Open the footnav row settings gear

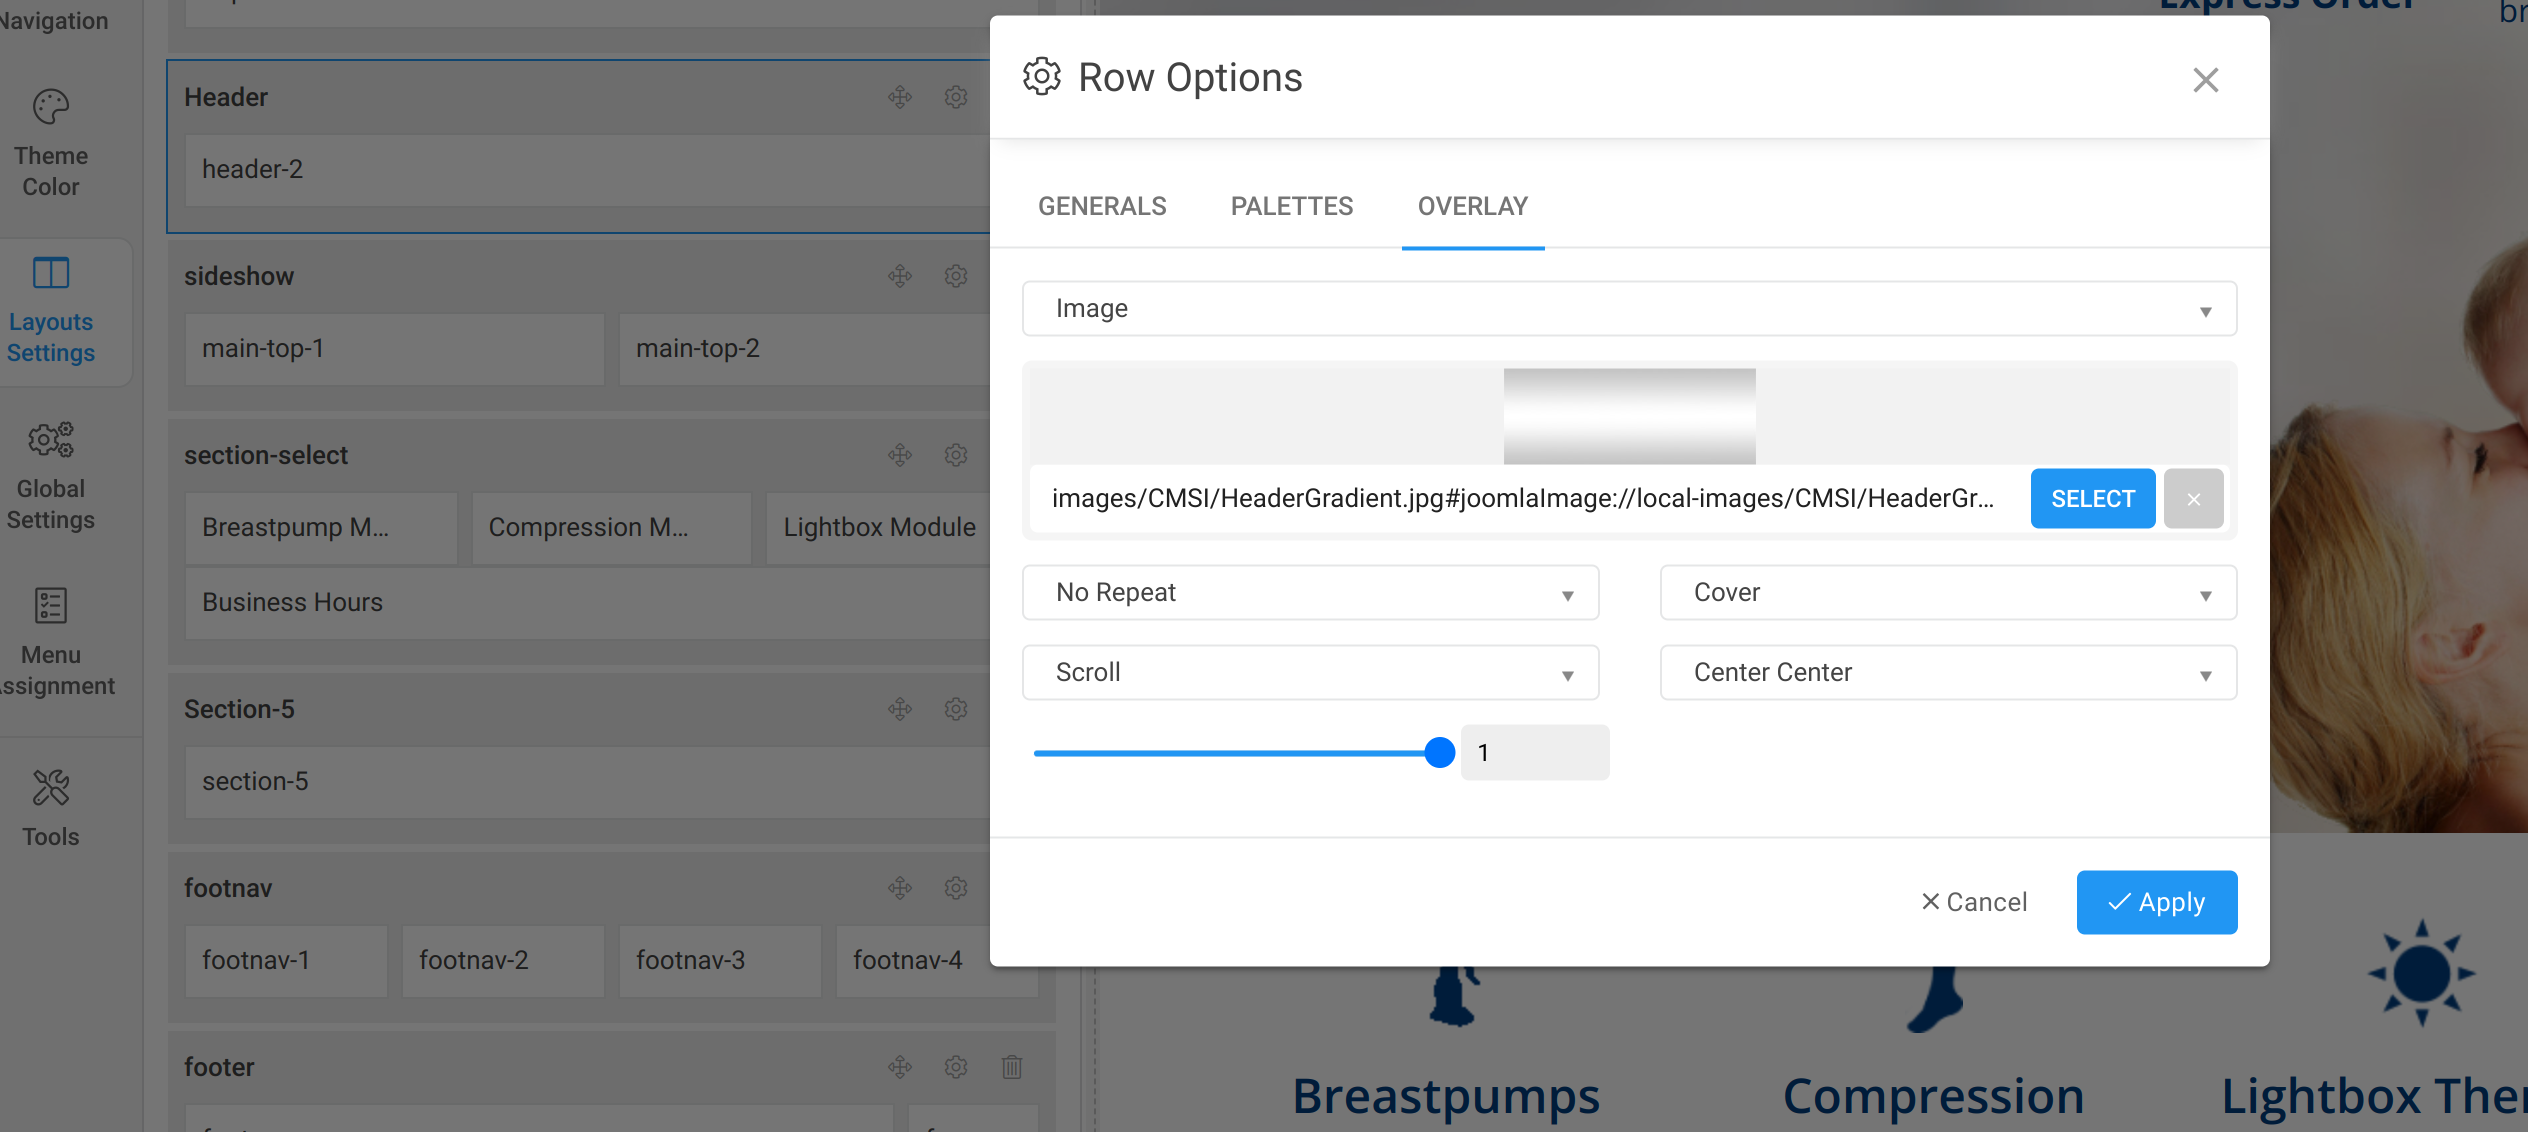pyautogui.click(x=956, y=888)
